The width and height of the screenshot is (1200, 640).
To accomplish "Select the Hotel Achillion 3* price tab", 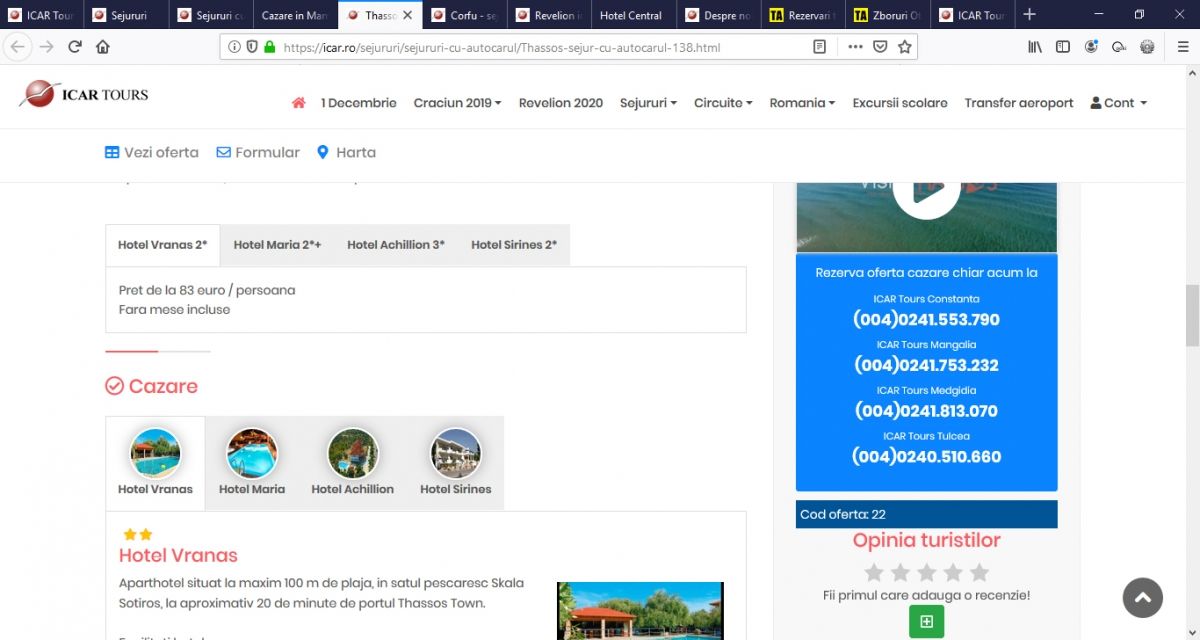I will 396,245.
